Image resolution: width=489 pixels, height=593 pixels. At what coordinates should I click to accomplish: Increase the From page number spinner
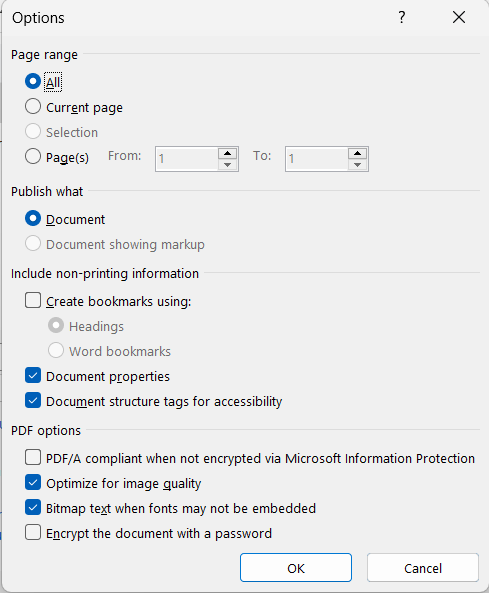pos(228,154)
